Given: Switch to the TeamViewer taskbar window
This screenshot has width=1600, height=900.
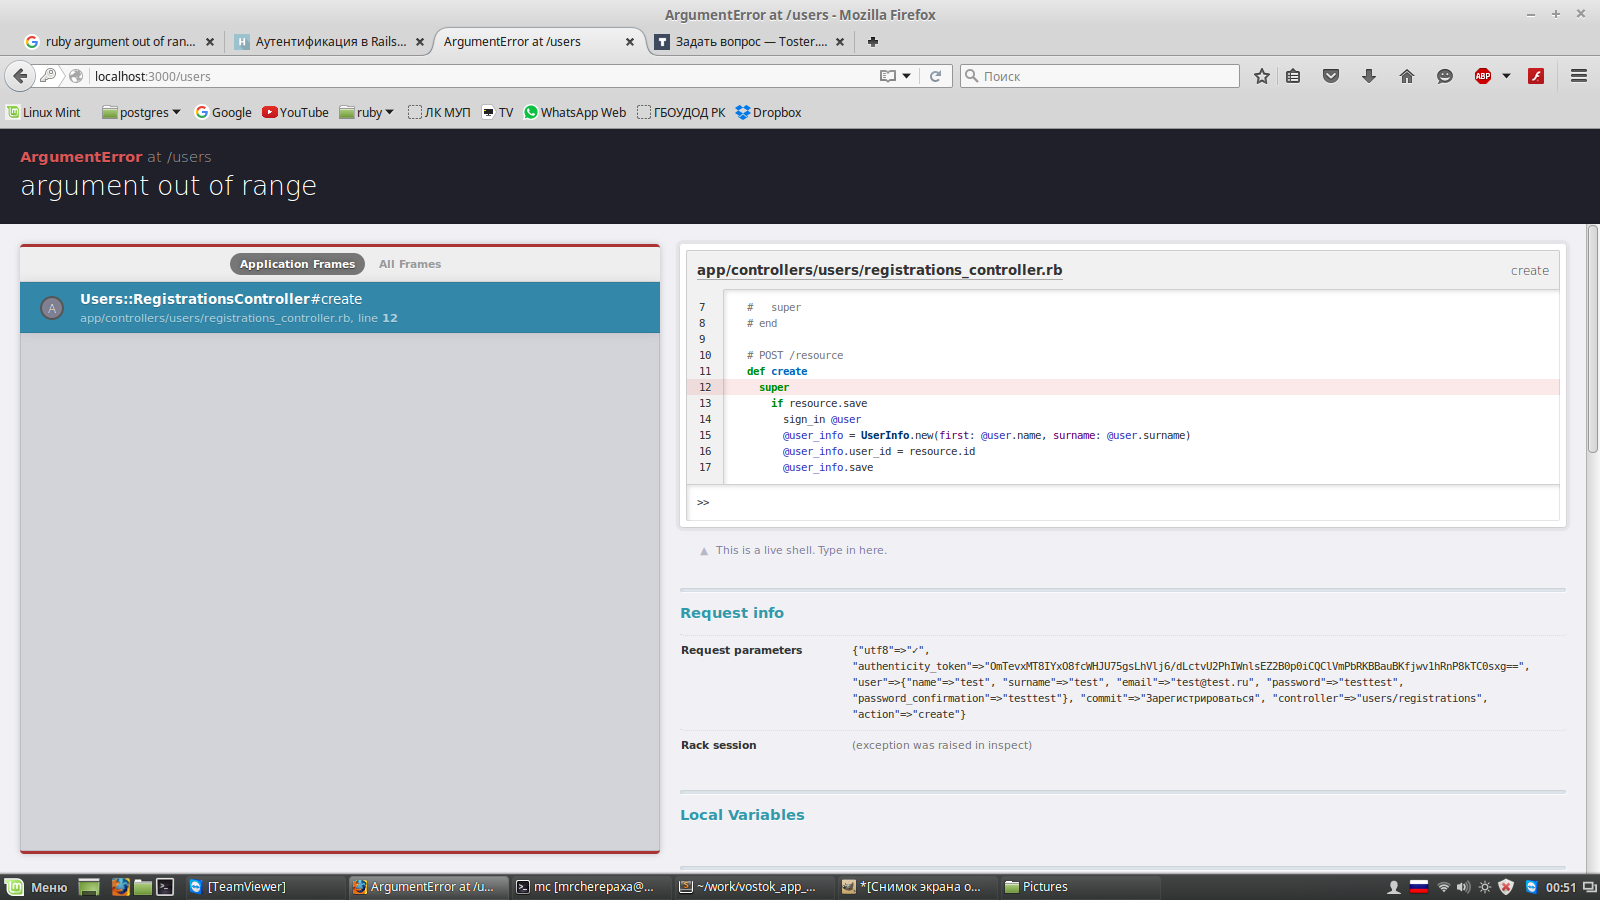Looking at the screenshot, I should 265,887.
